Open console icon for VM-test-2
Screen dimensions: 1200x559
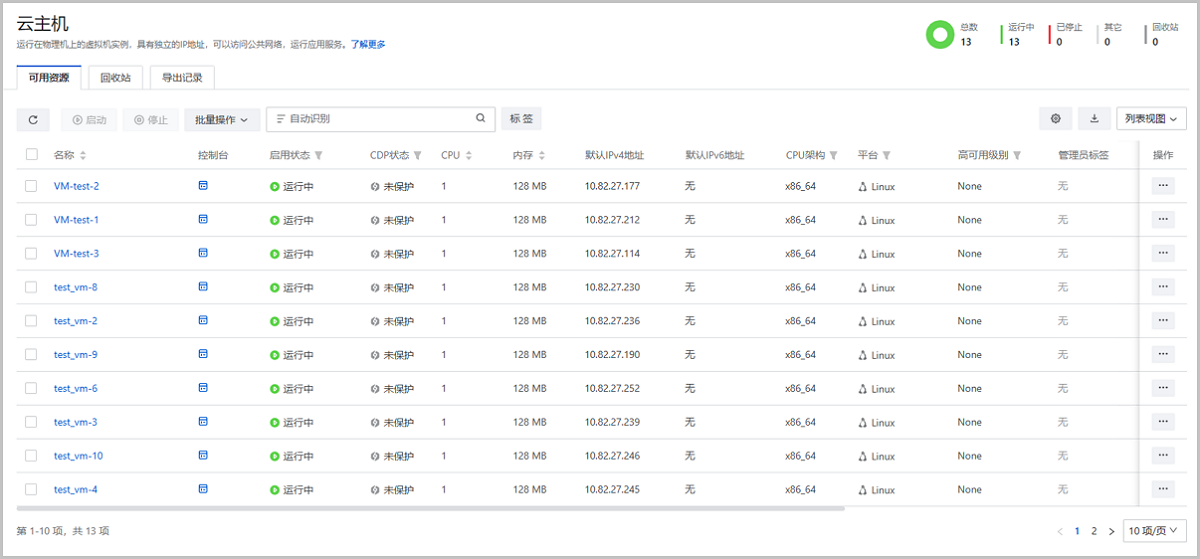(203, 185)
